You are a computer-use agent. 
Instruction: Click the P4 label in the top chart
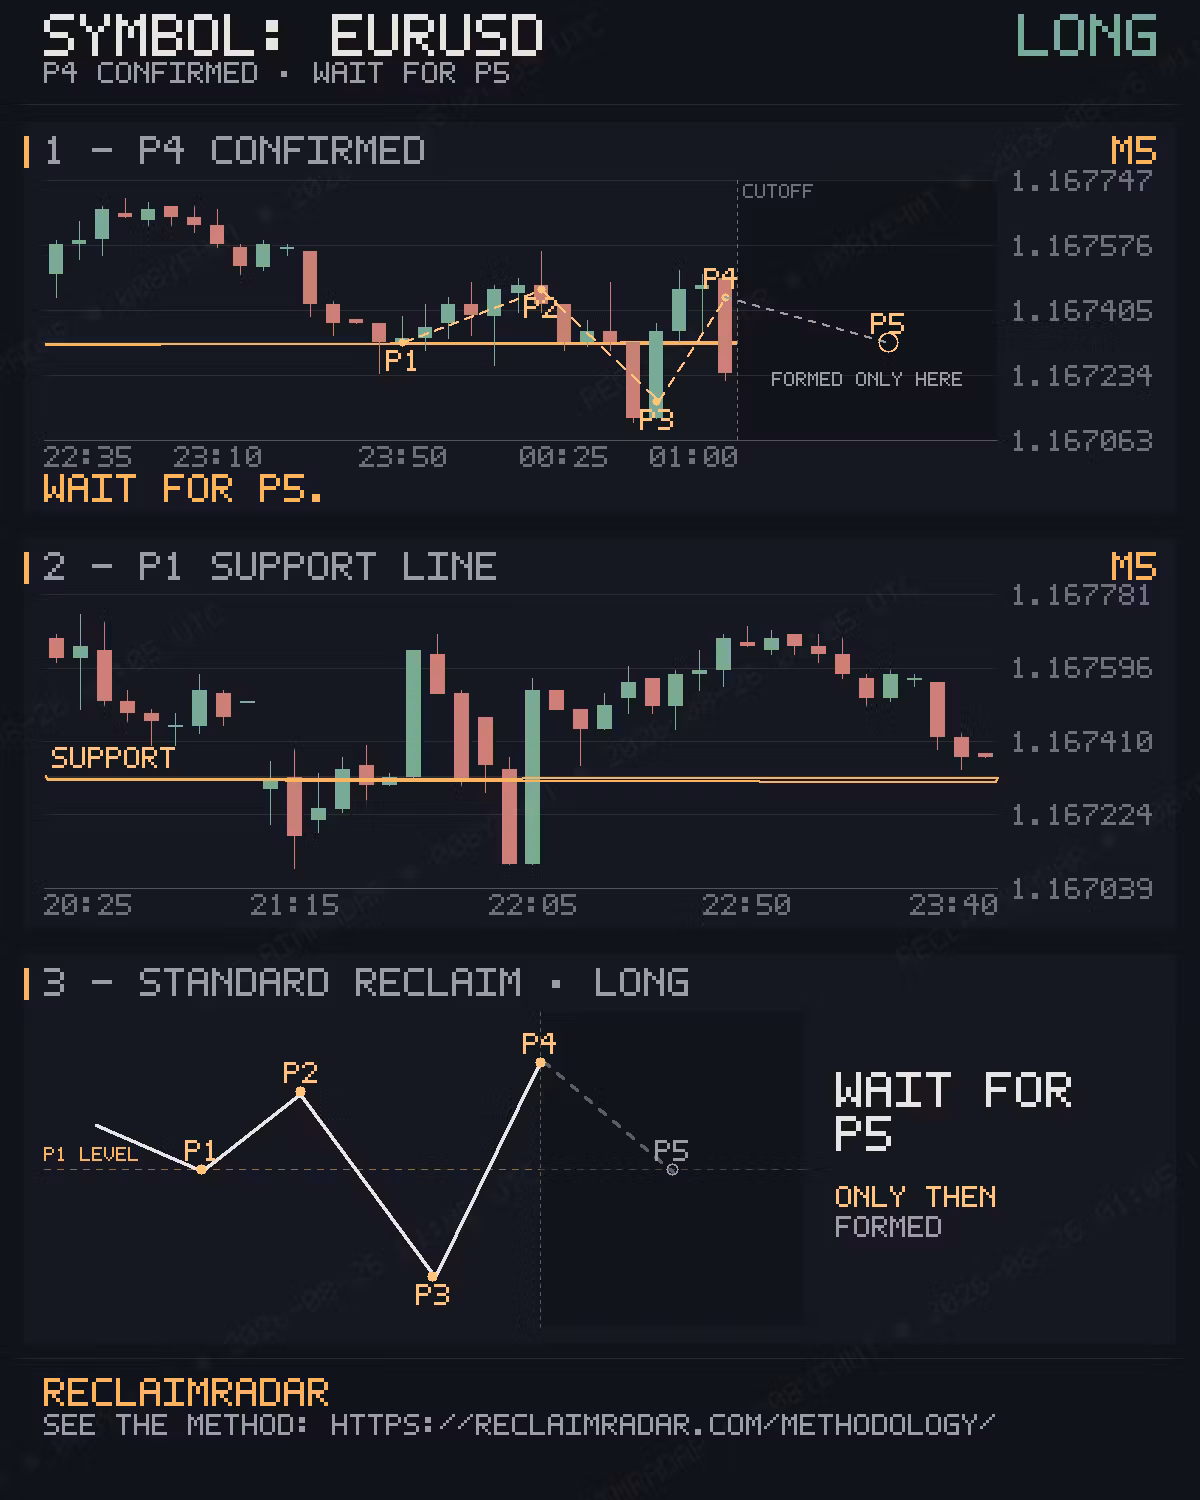pos(720,278)
